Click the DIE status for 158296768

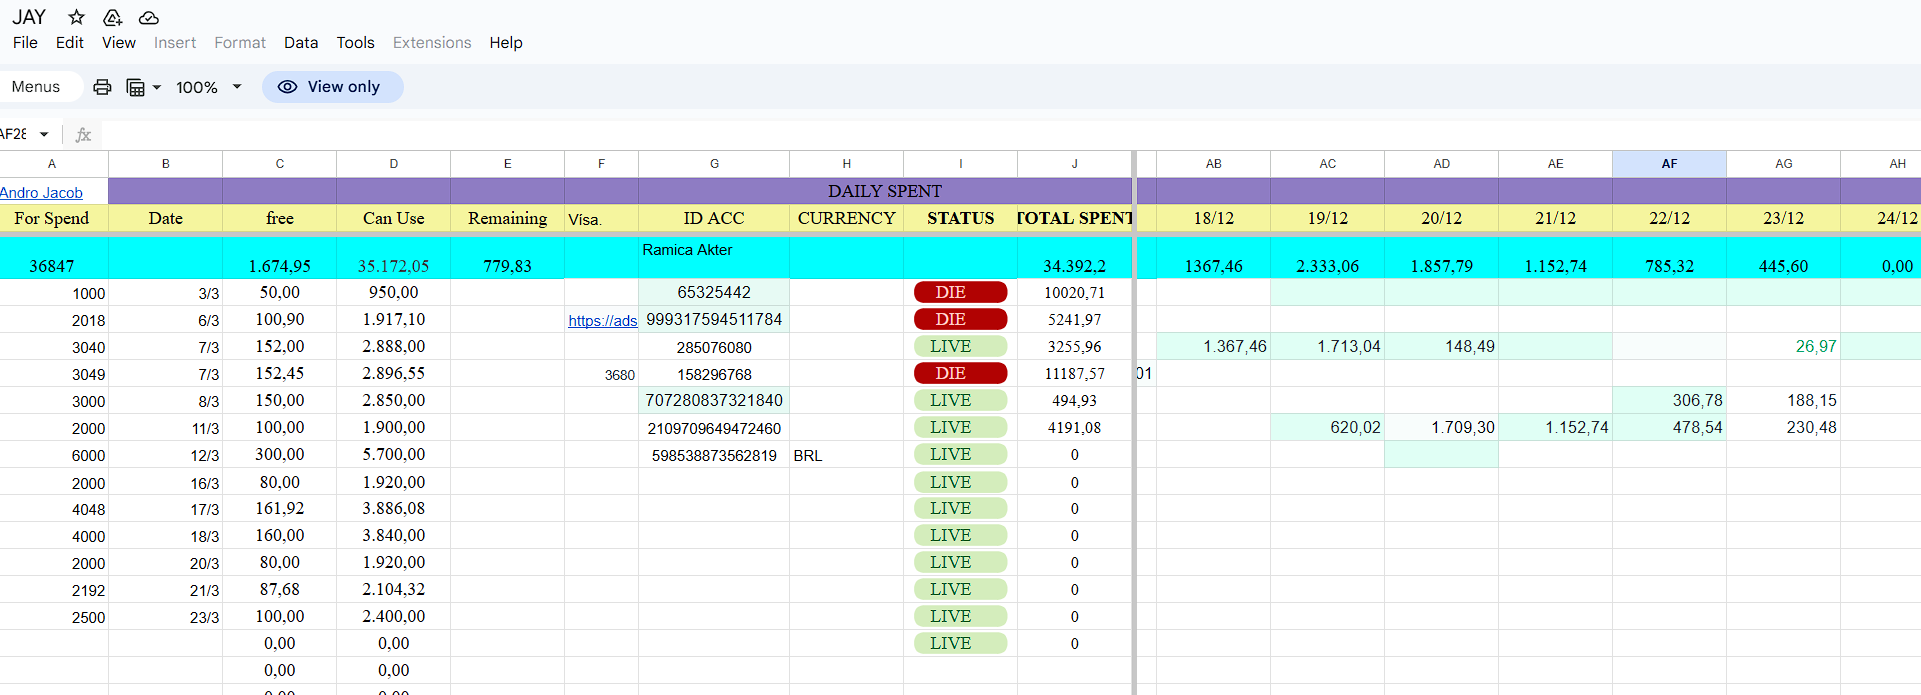click(960, 373)
